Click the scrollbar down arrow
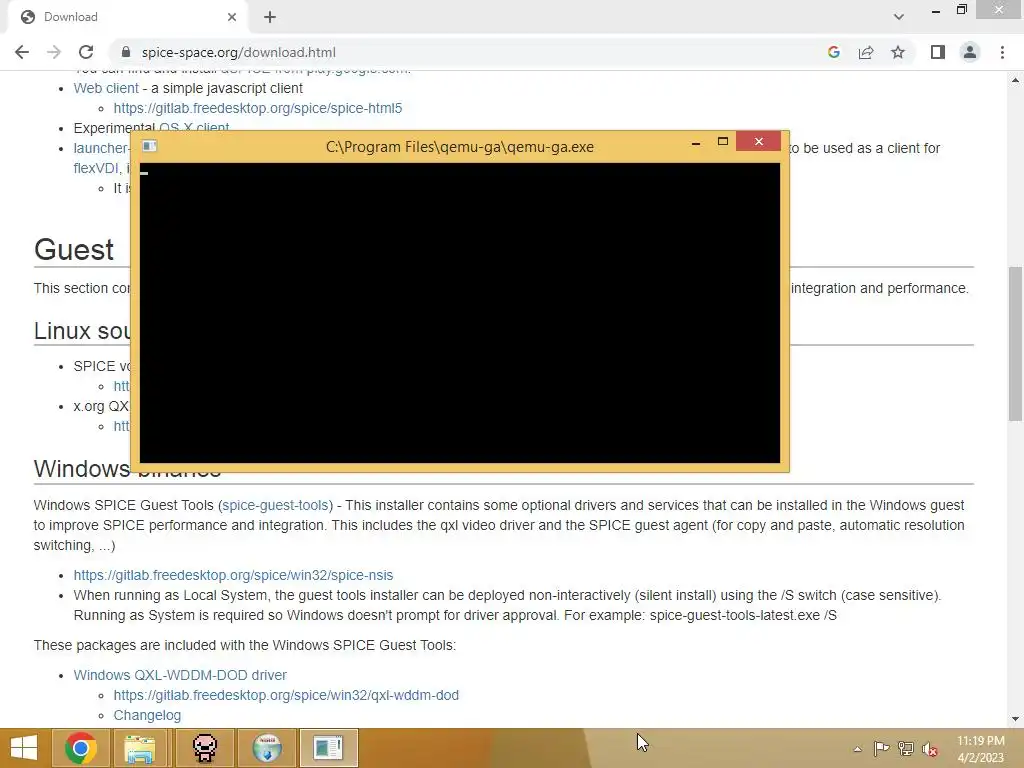Image resolution: width=1024 pixels, height=768 pixels. (1015, 719)
